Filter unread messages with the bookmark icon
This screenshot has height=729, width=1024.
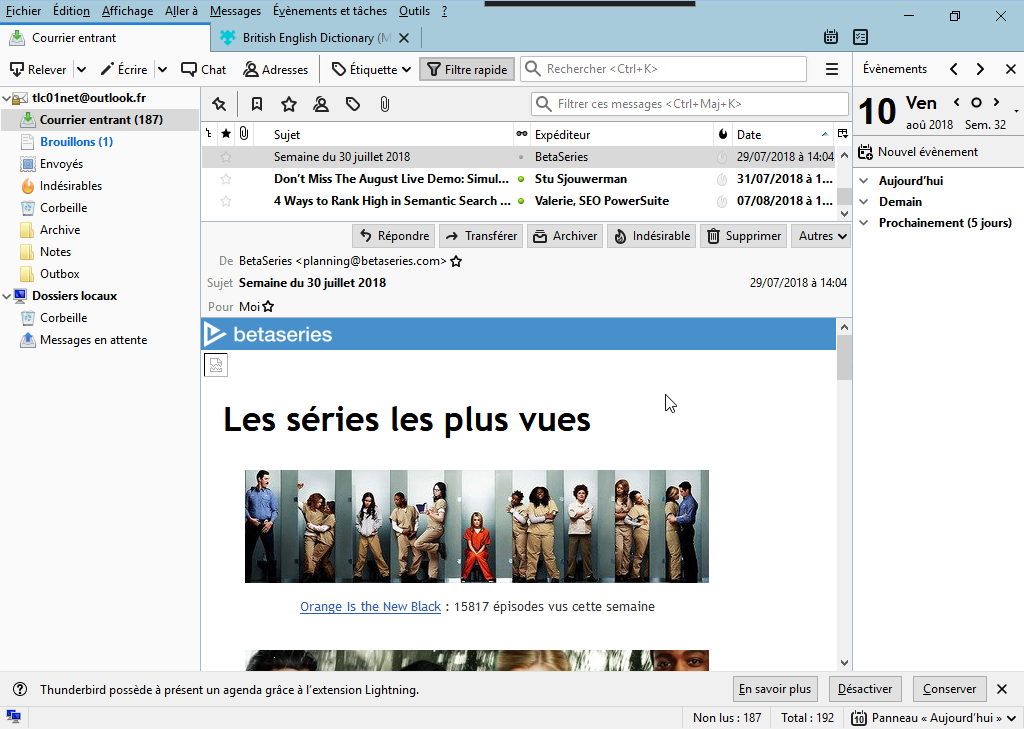(x=257, y=104)
